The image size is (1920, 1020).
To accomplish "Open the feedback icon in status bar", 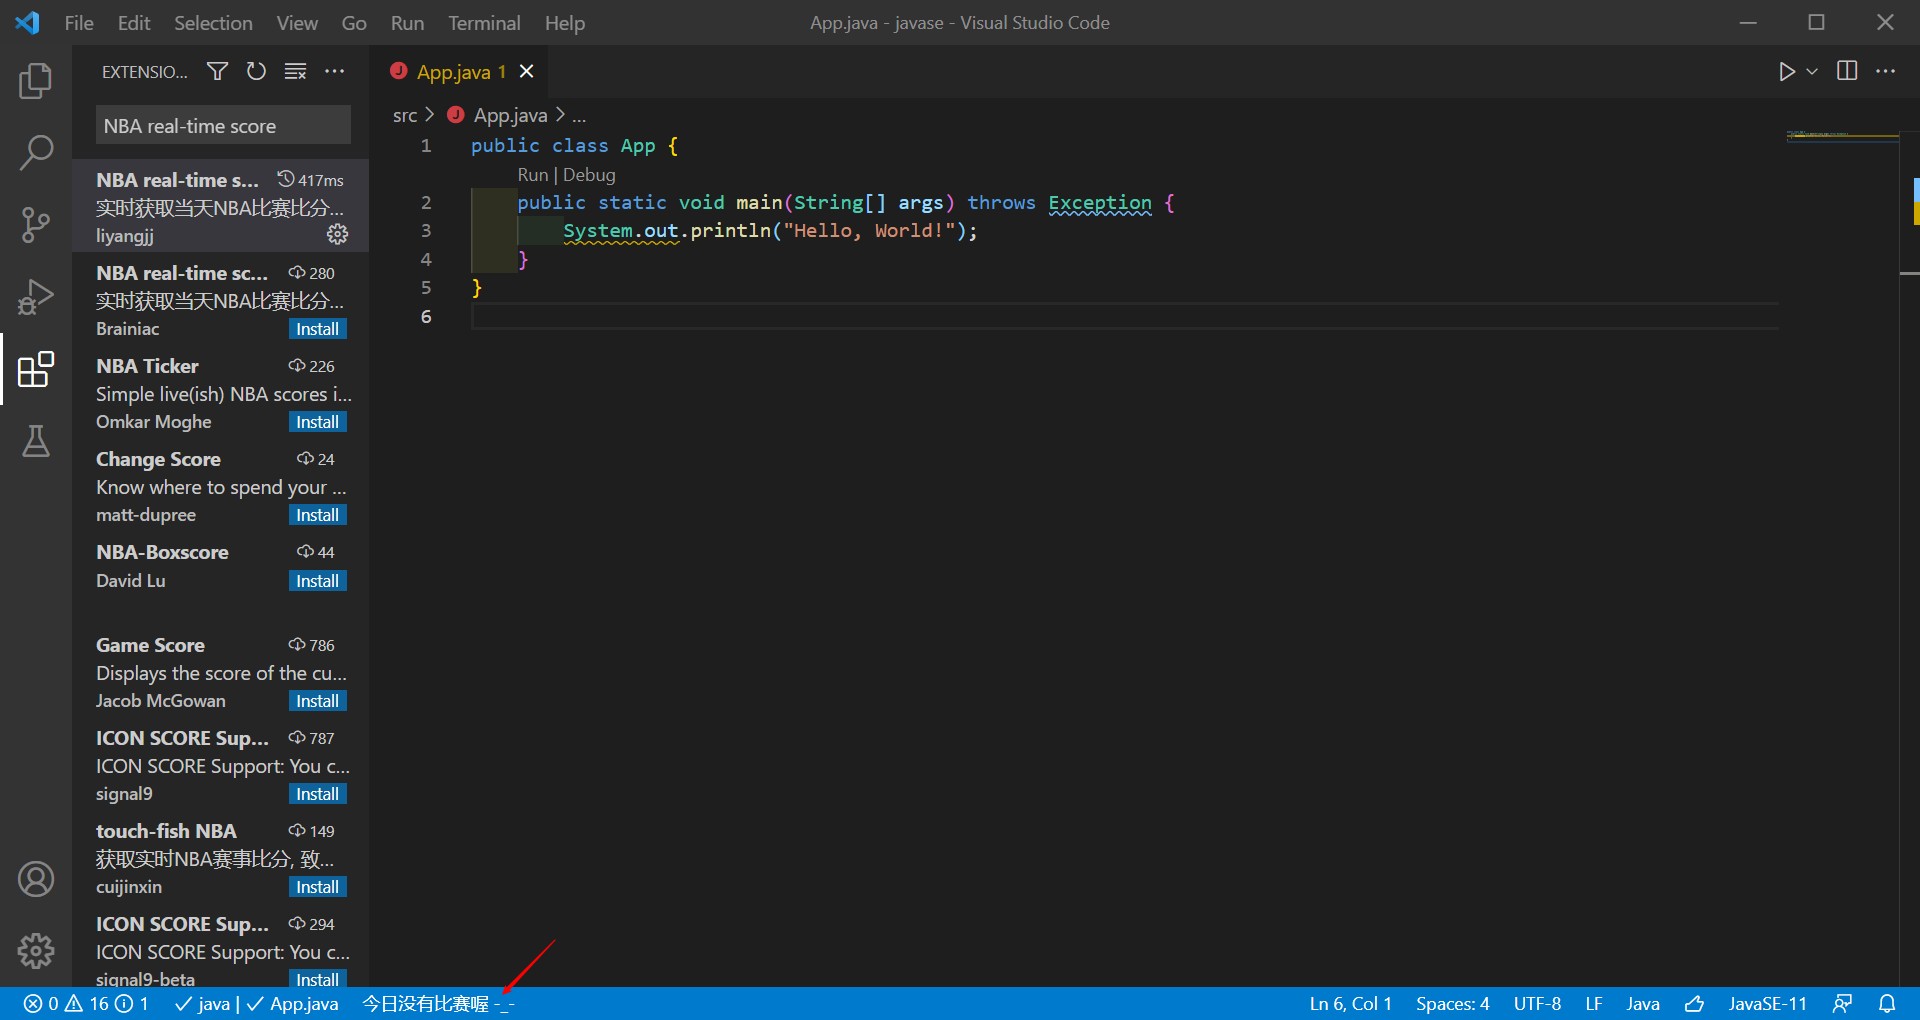I will click(x=1842, y=1003).
